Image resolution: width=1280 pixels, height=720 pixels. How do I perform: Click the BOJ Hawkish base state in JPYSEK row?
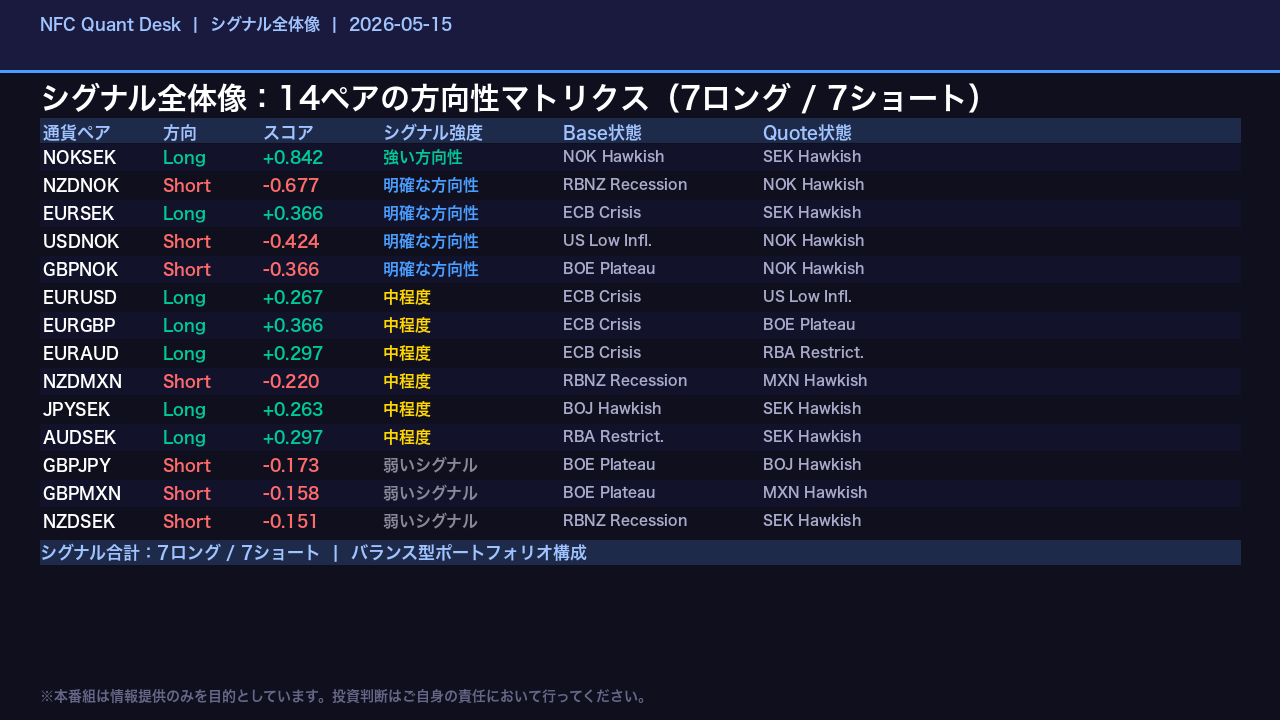pyautogui.click(x=612, y=409)
